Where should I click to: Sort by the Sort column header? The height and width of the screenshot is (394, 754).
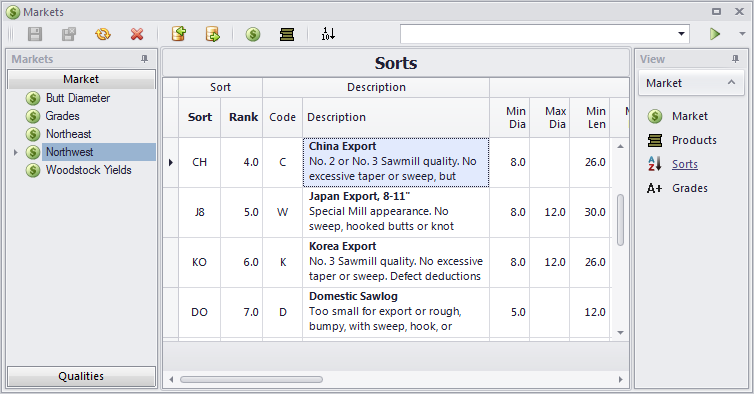click(x=200, y=117)
